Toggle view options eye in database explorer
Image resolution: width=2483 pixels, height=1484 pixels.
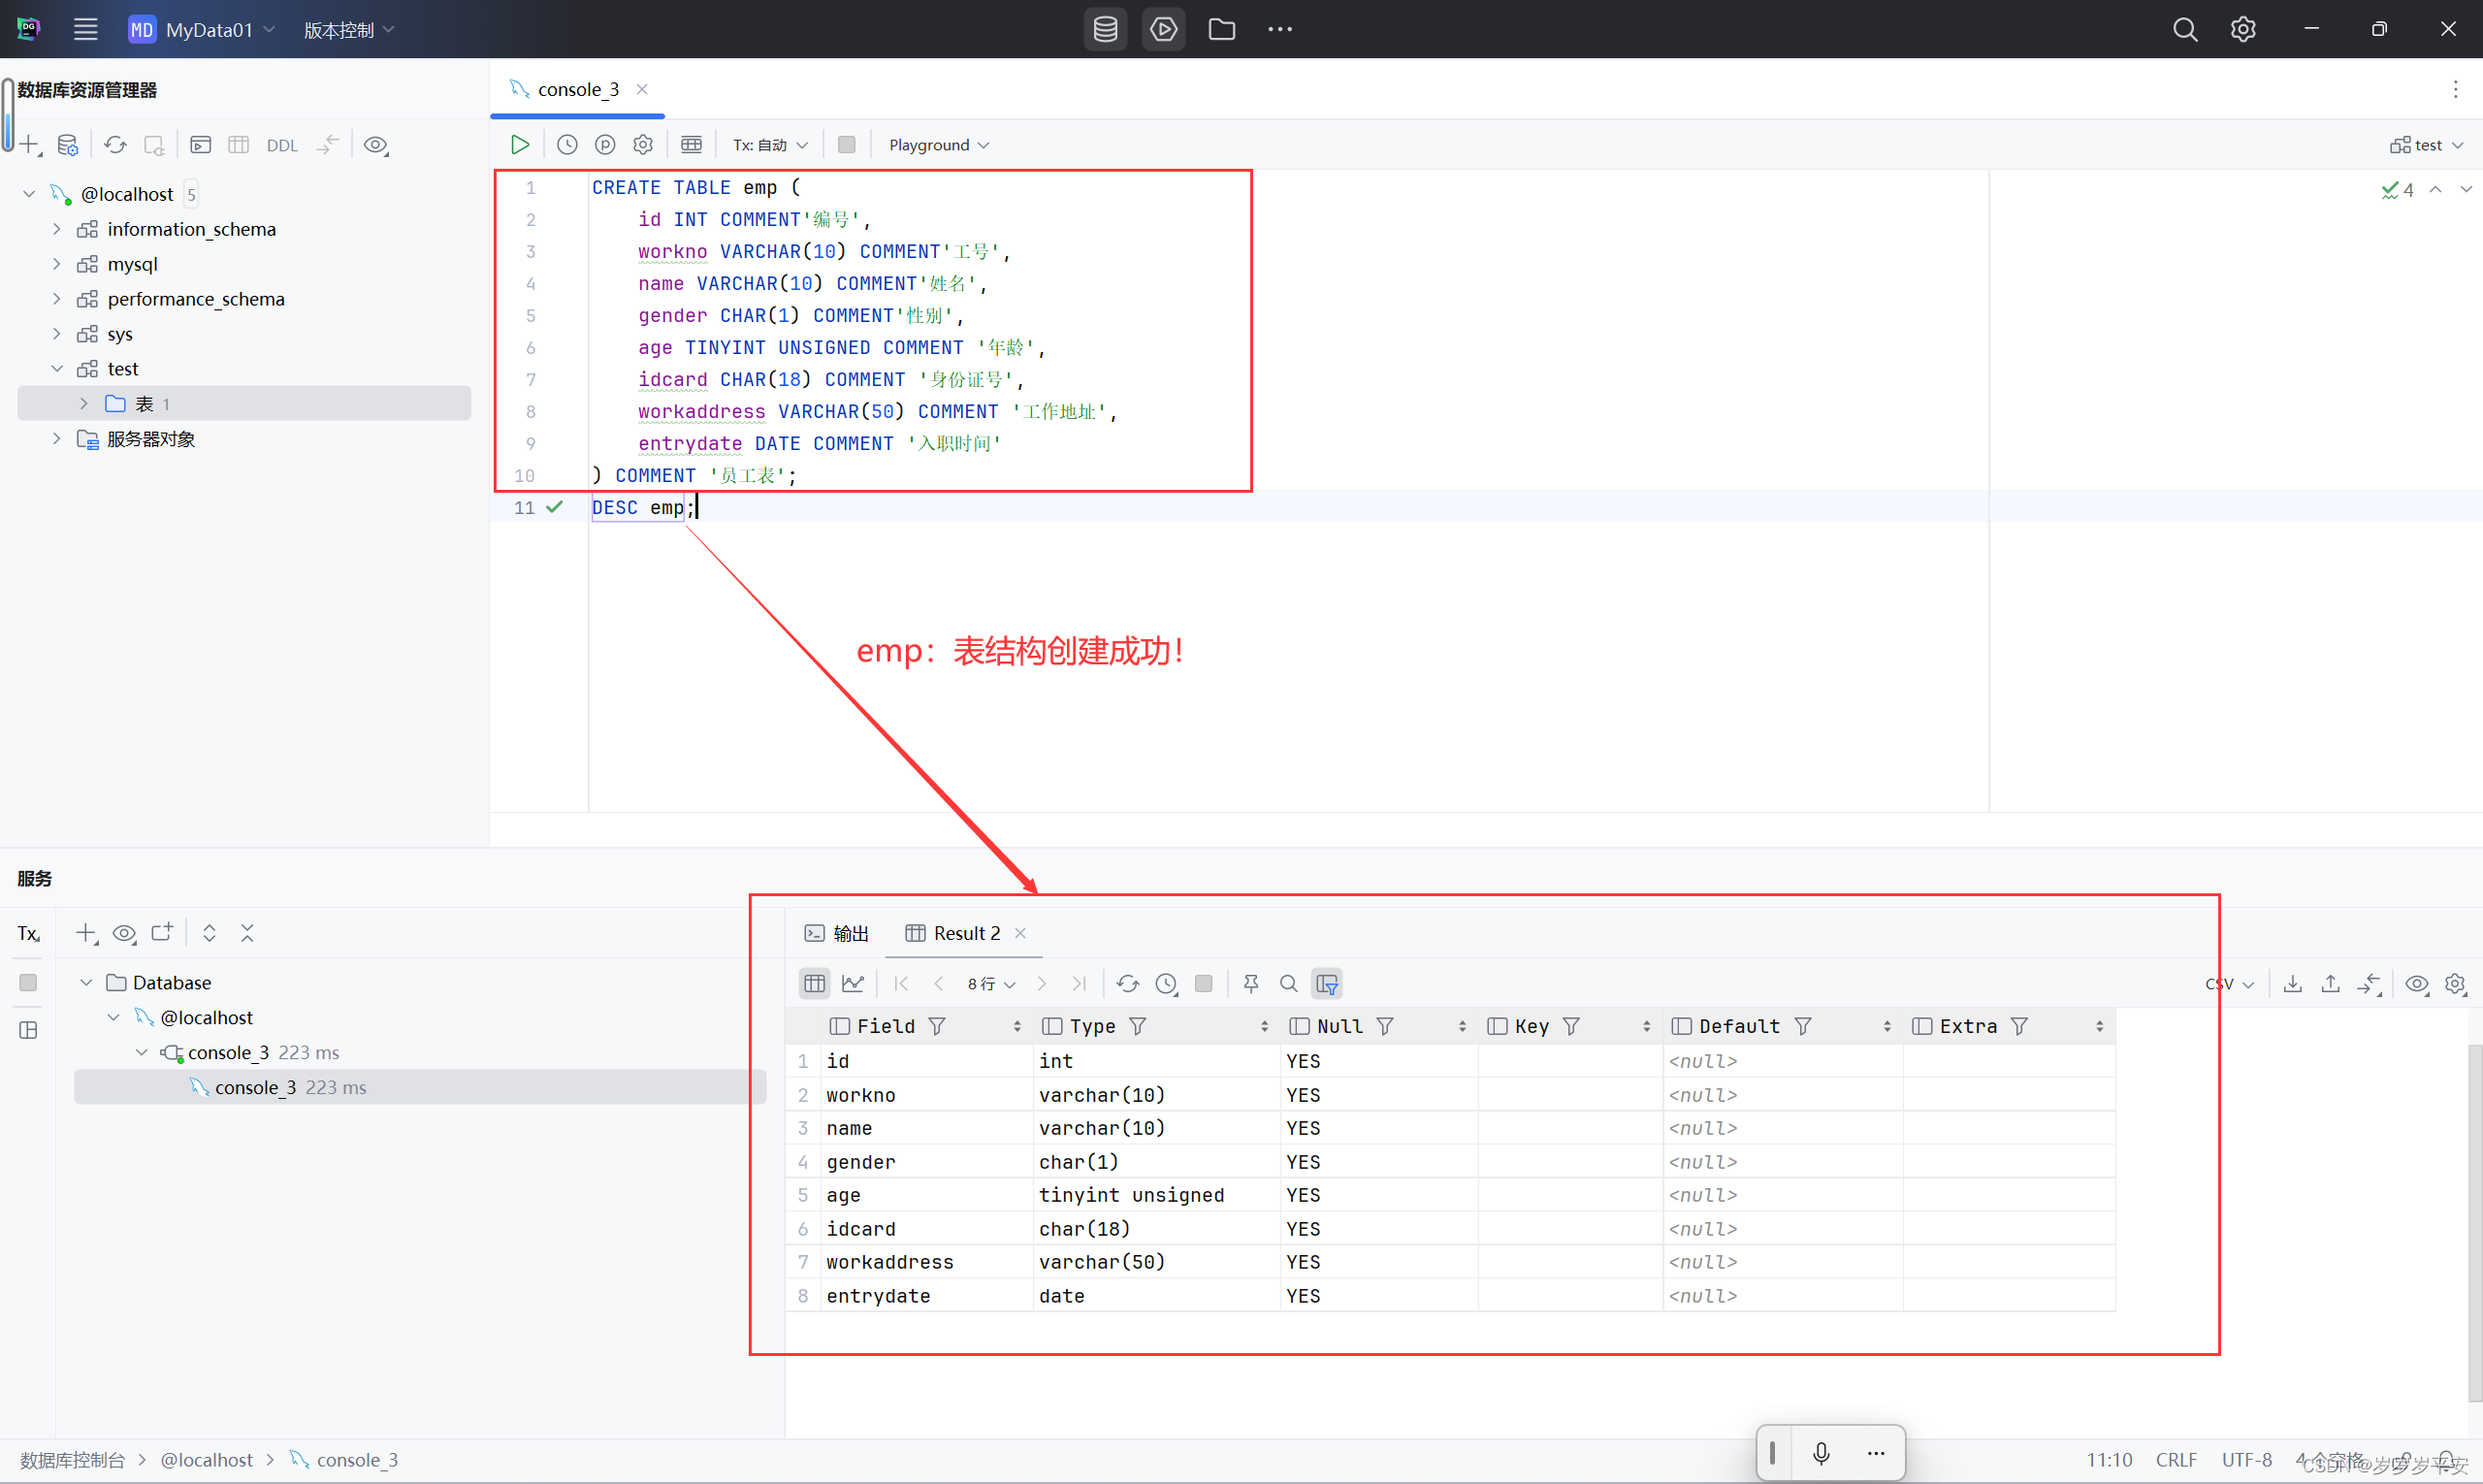click(376, 145)
